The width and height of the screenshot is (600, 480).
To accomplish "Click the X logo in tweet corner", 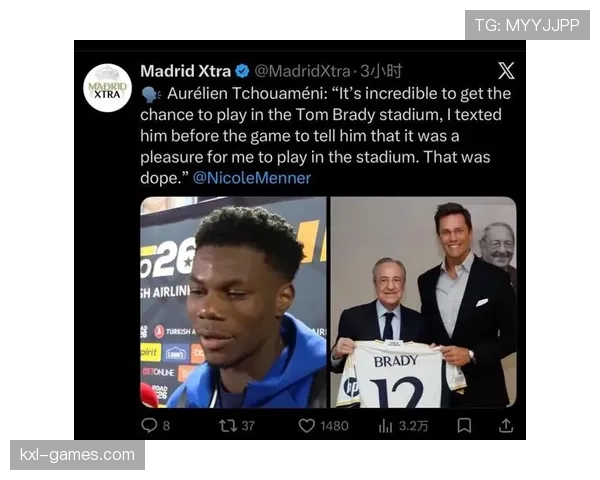I will point(506,70).
